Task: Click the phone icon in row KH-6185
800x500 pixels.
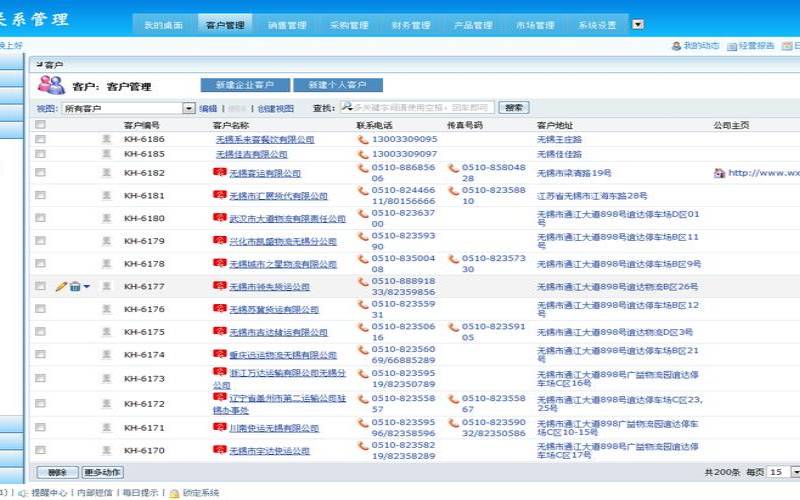Action: pos(363,154)
